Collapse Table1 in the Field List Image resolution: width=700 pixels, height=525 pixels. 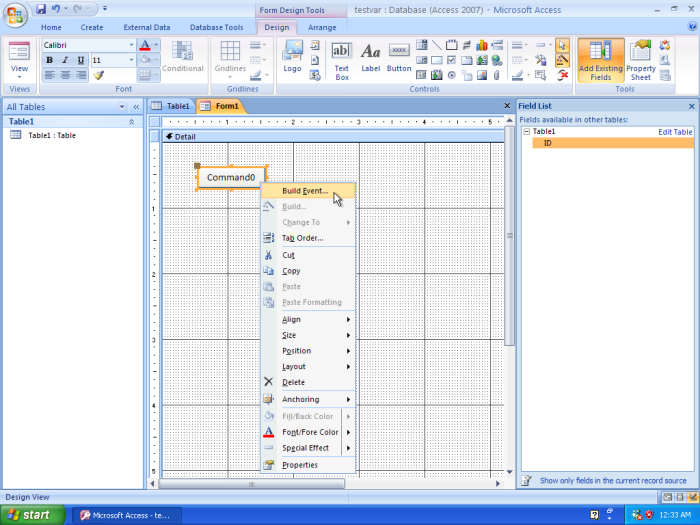527,131
